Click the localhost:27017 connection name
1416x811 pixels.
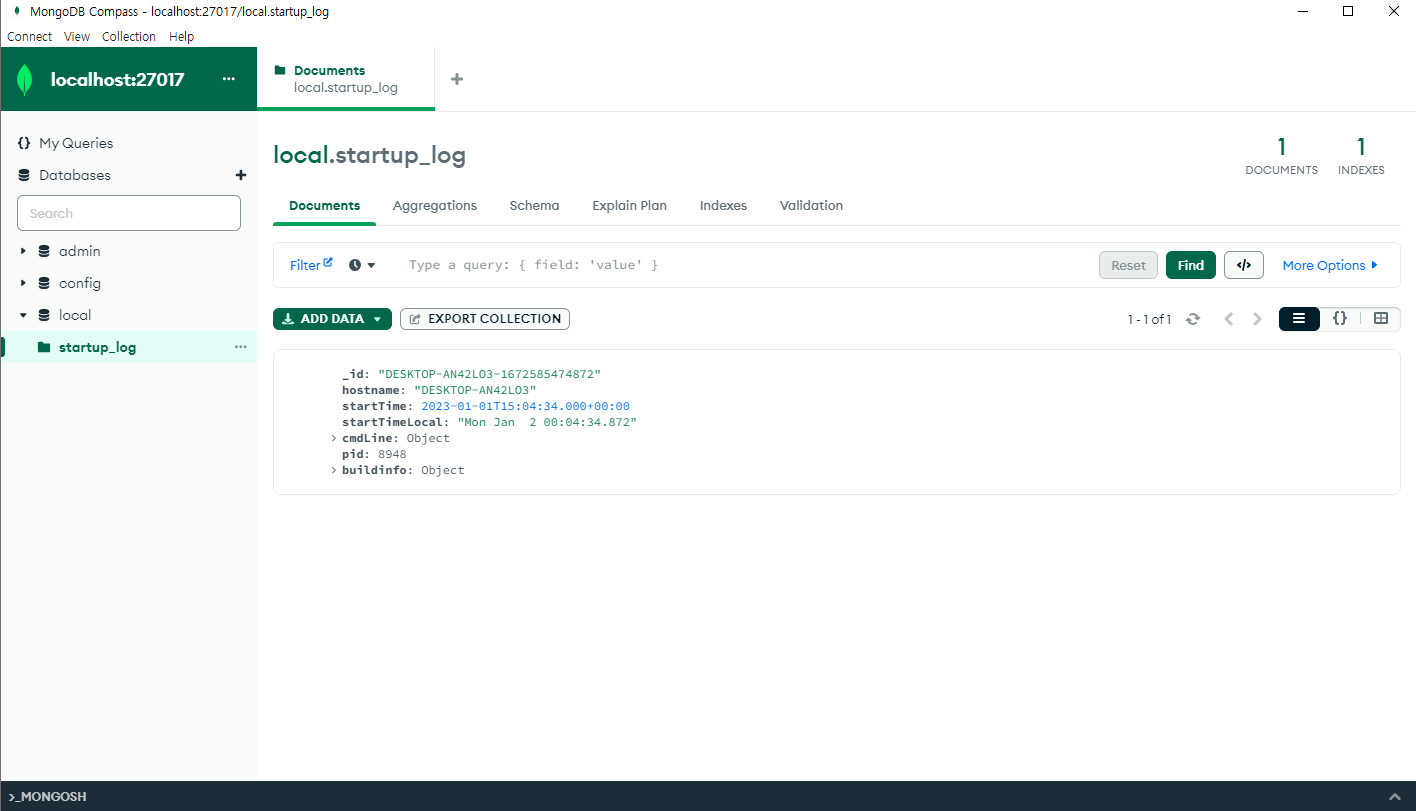click(117, 80)
